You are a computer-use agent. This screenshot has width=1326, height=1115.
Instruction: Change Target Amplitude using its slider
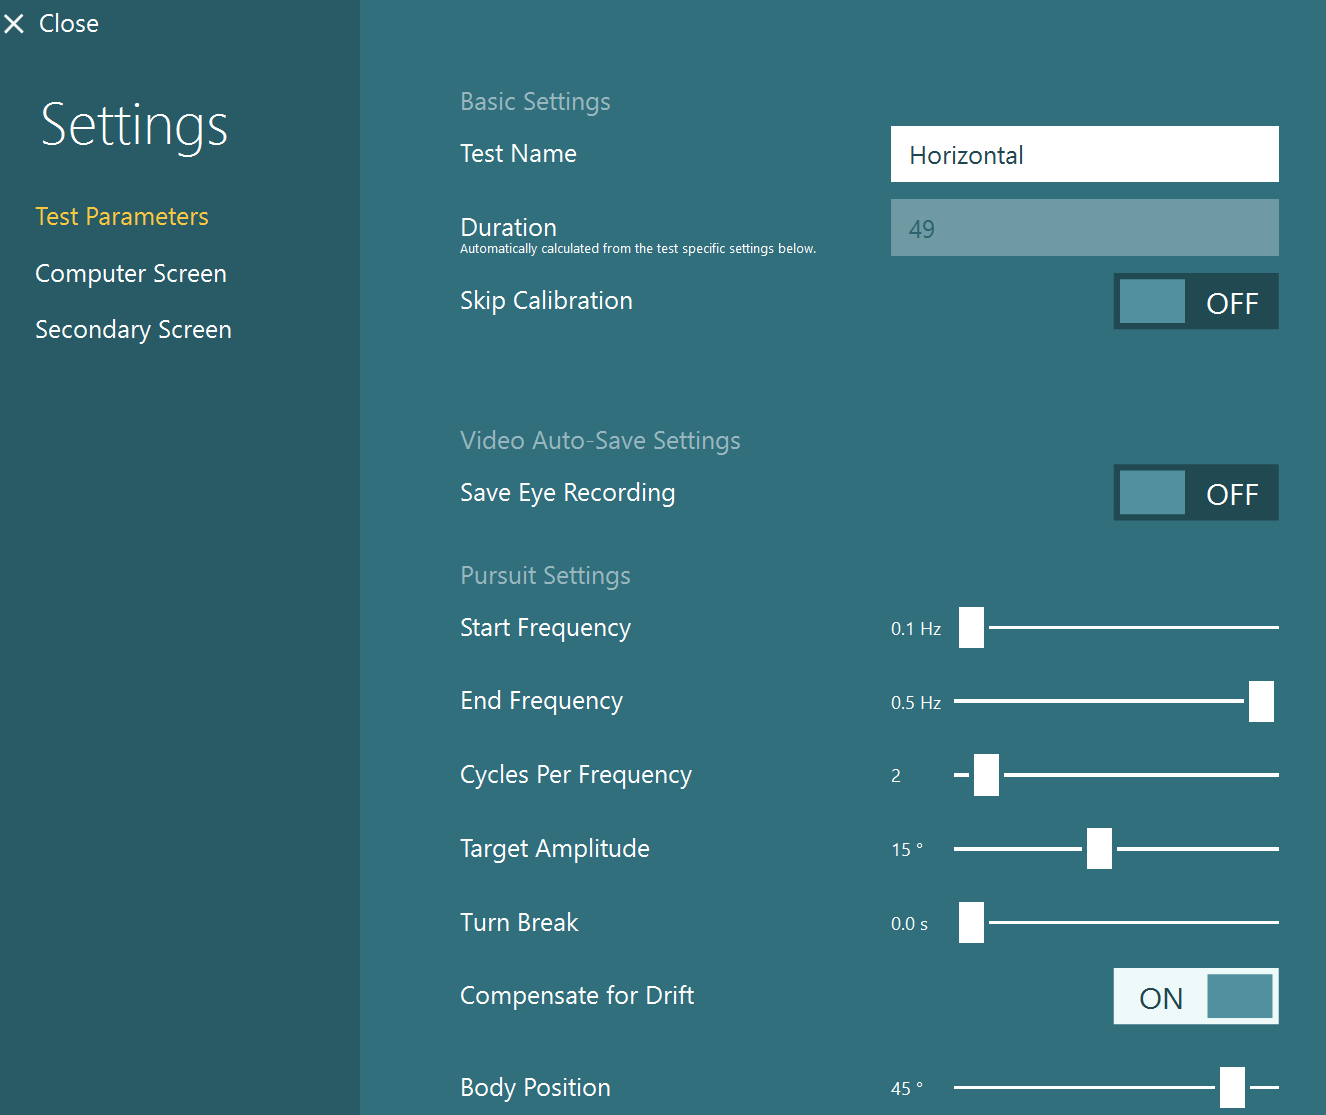tap(1098, 848)
